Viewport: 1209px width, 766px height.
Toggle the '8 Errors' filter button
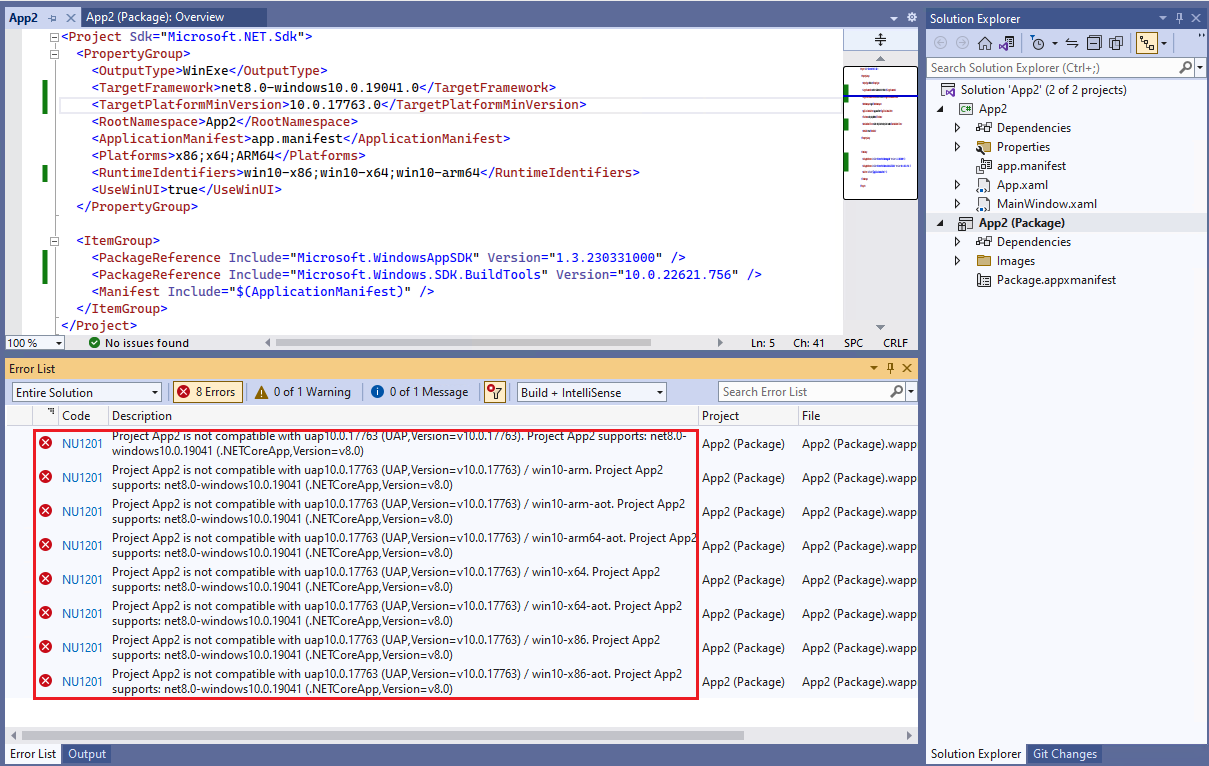click(x=207, y=391)
